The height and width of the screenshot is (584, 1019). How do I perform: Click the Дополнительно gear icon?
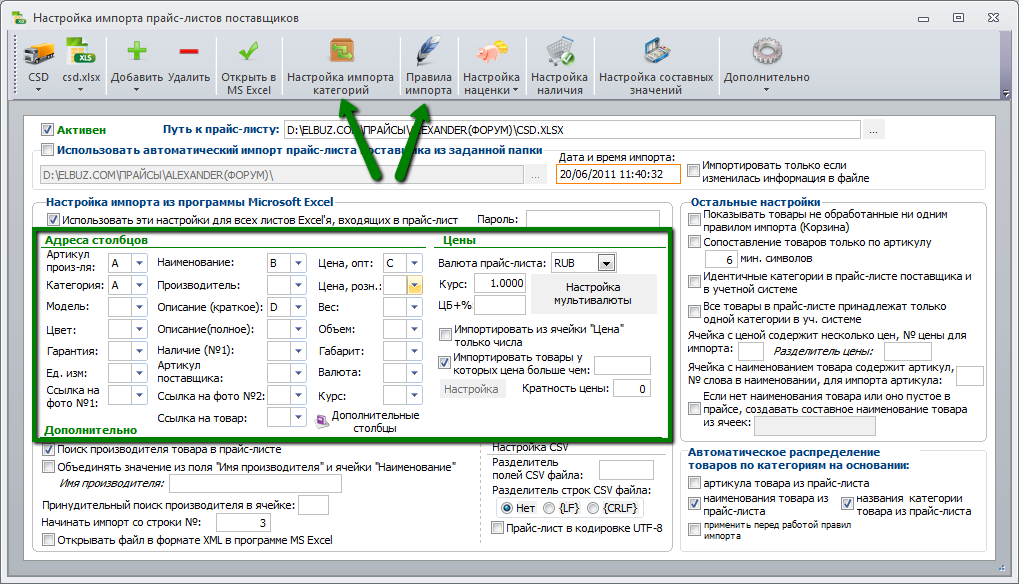click(767, 51)
